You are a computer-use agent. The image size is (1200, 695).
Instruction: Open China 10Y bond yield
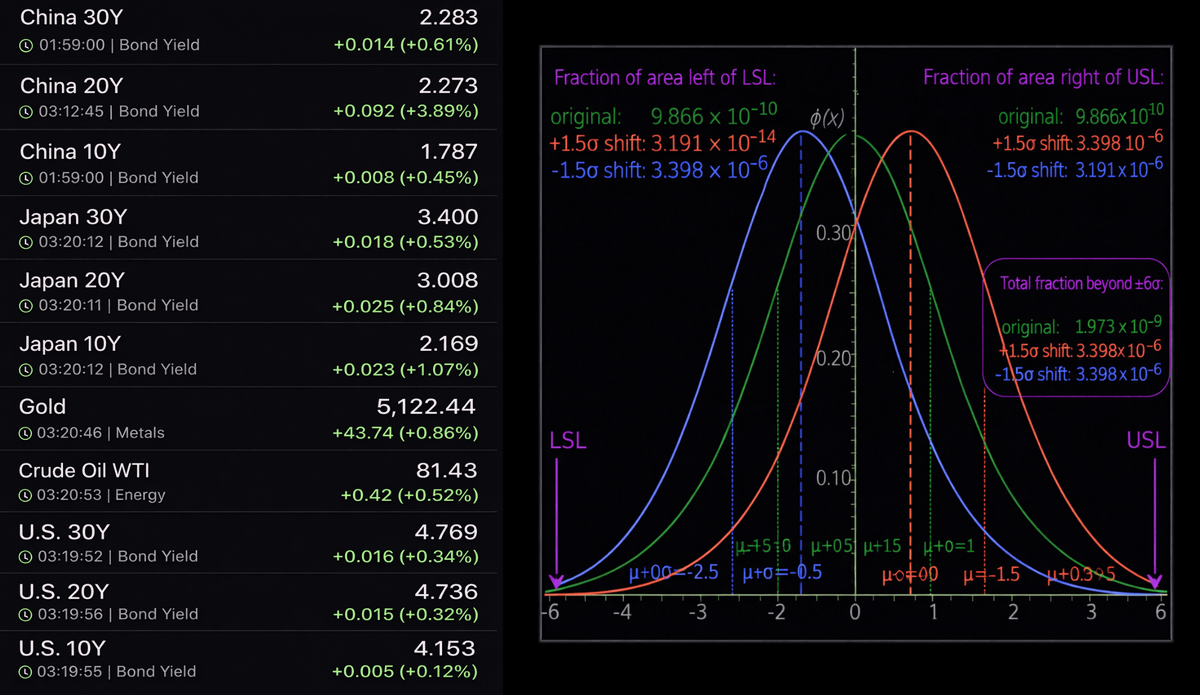point(248,164)
